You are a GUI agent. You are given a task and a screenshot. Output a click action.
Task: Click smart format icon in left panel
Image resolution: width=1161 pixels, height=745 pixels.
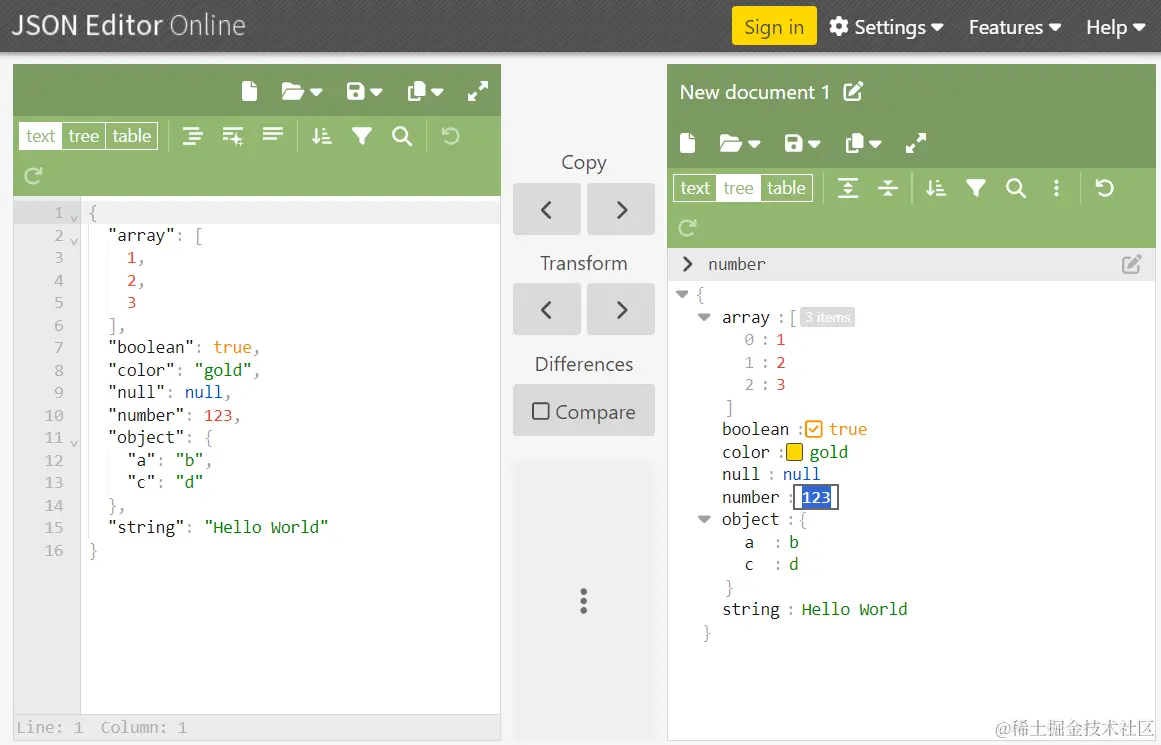pos(232,136)
